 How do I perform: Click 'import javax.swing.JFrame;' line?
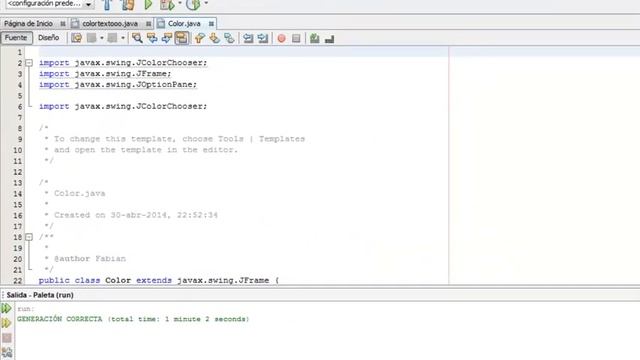point(105,74)
